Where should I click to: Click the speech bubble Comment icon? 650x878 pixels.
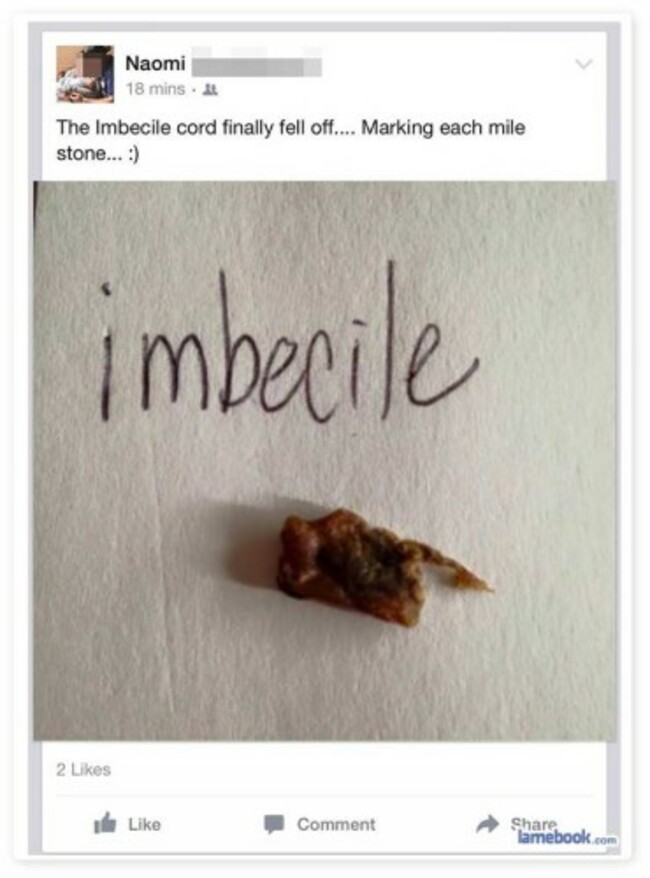coord(274,824)
